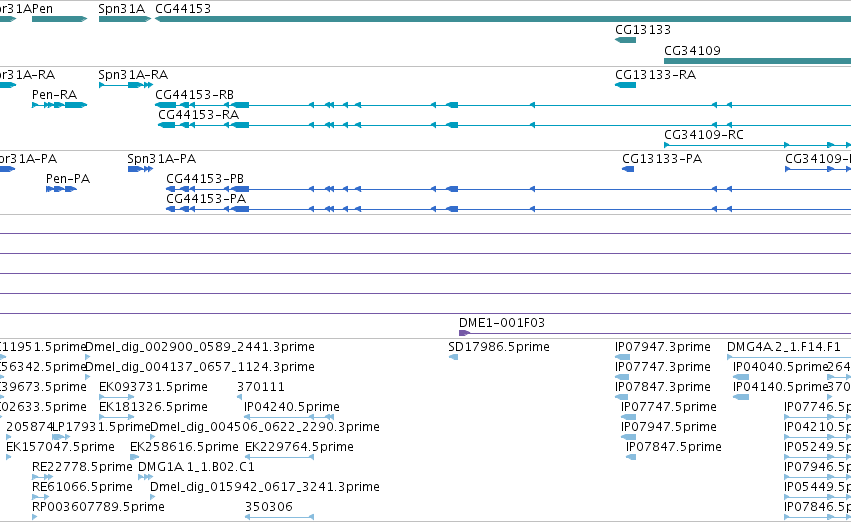Image resolution: width=851 pixels, height=522 pixels.
Task: Select Dmel_dig_015942_0617_3241.3prime label
Action: point(265,487)
